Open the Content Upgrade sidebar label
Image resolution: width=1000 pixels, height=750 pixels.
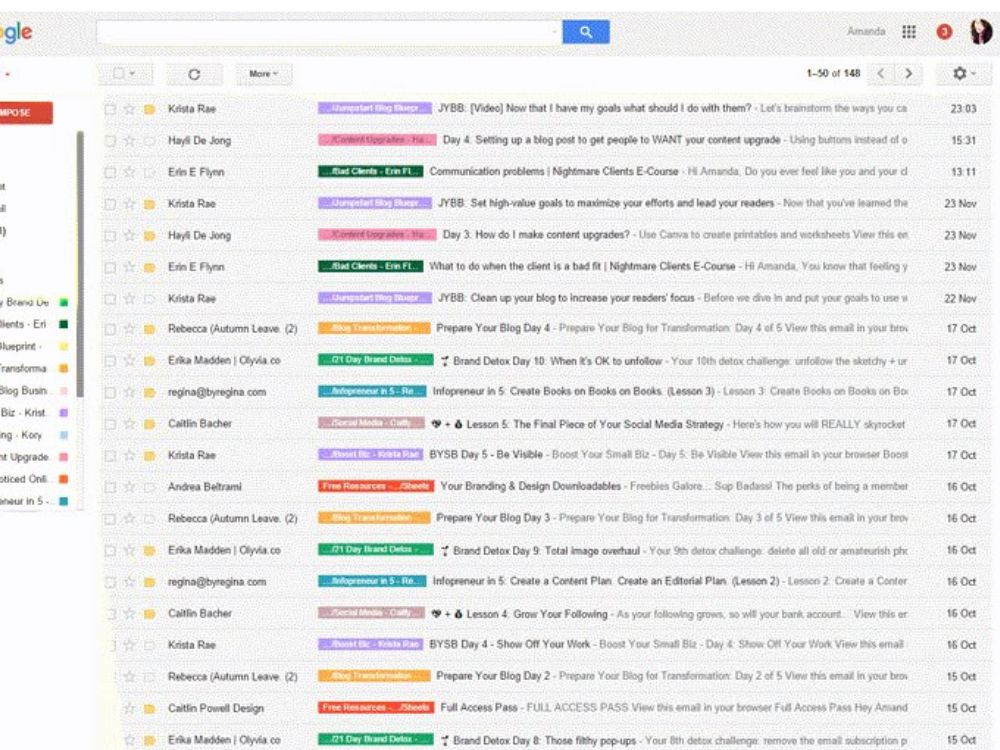(x=25, y=457)
